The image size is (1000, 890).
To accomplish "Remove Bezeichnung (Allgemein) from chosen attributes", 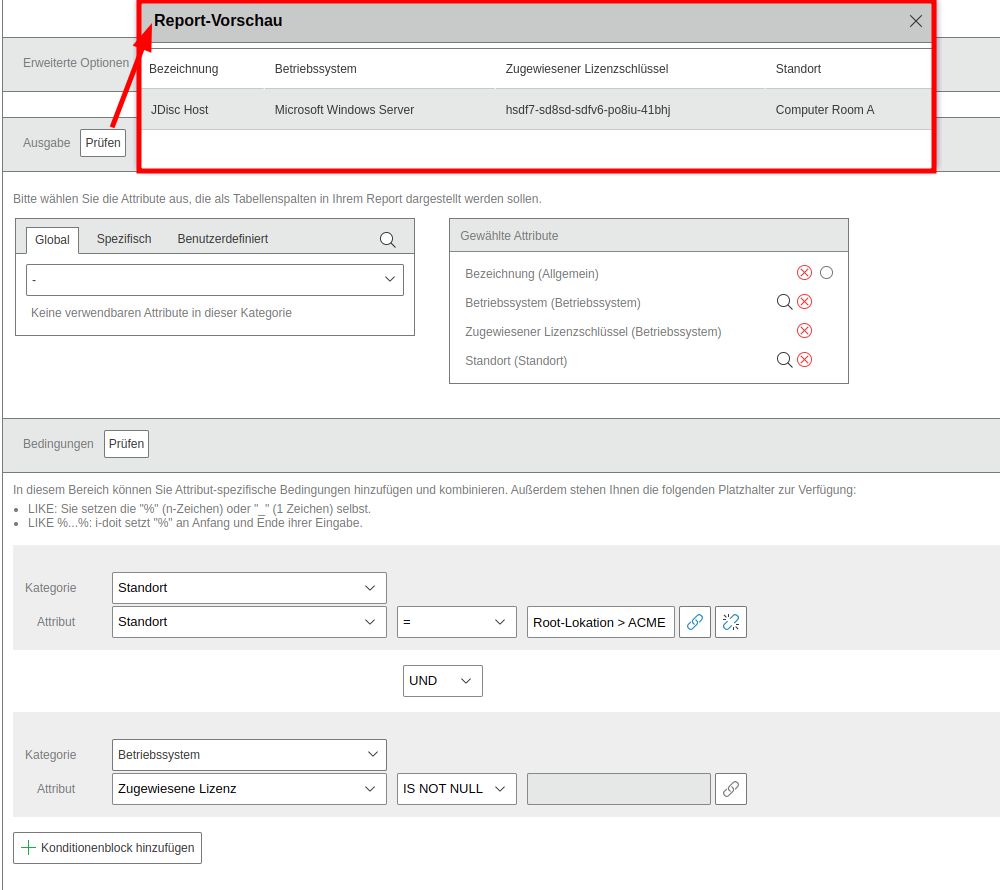I will (x=804, y=273).
